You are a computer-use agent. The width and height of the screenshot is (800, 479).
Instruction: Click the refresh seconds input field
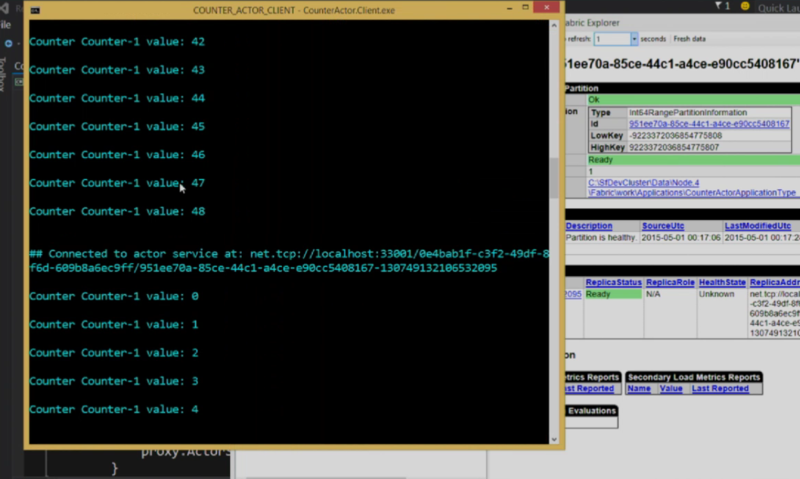pyautogui.click(x=612, y=39)
